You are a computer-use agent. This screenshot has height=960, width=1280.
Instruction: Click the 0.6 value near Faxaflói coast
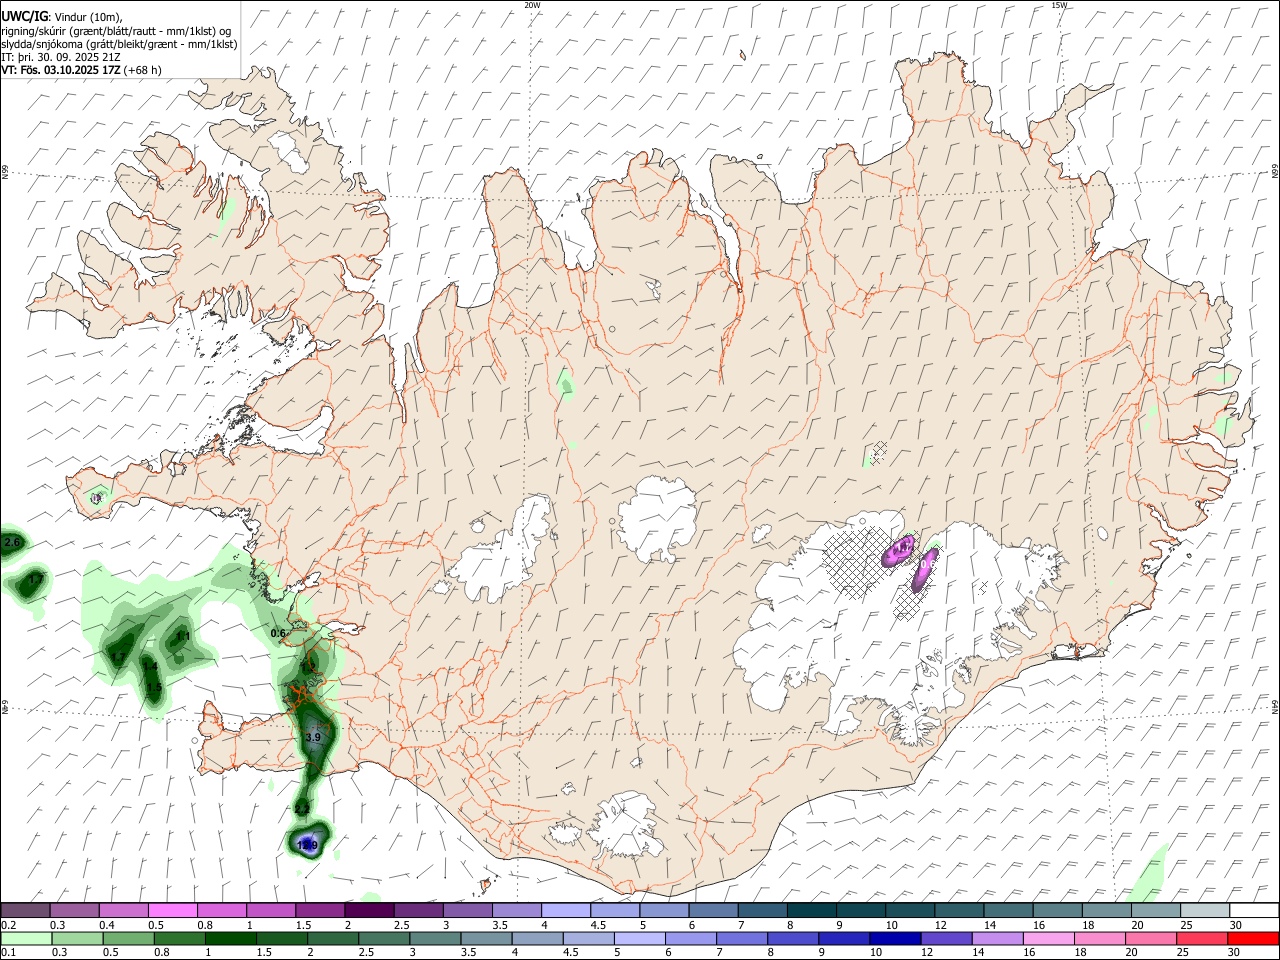278,634
